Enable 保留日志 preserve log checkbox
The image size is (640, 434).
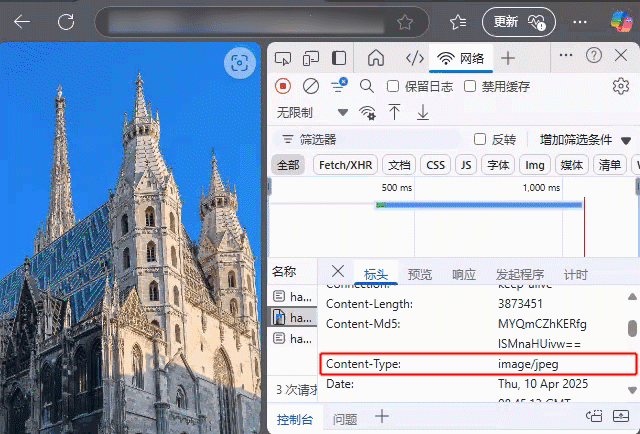393,86
